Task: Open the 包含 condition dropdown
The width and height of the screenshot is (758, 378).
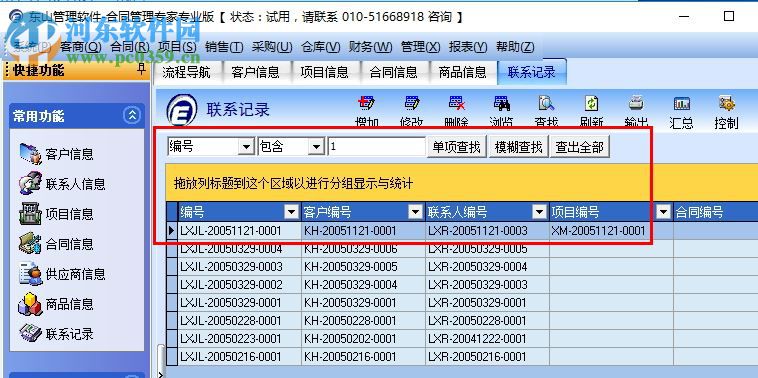Action: tap(317, 146)
